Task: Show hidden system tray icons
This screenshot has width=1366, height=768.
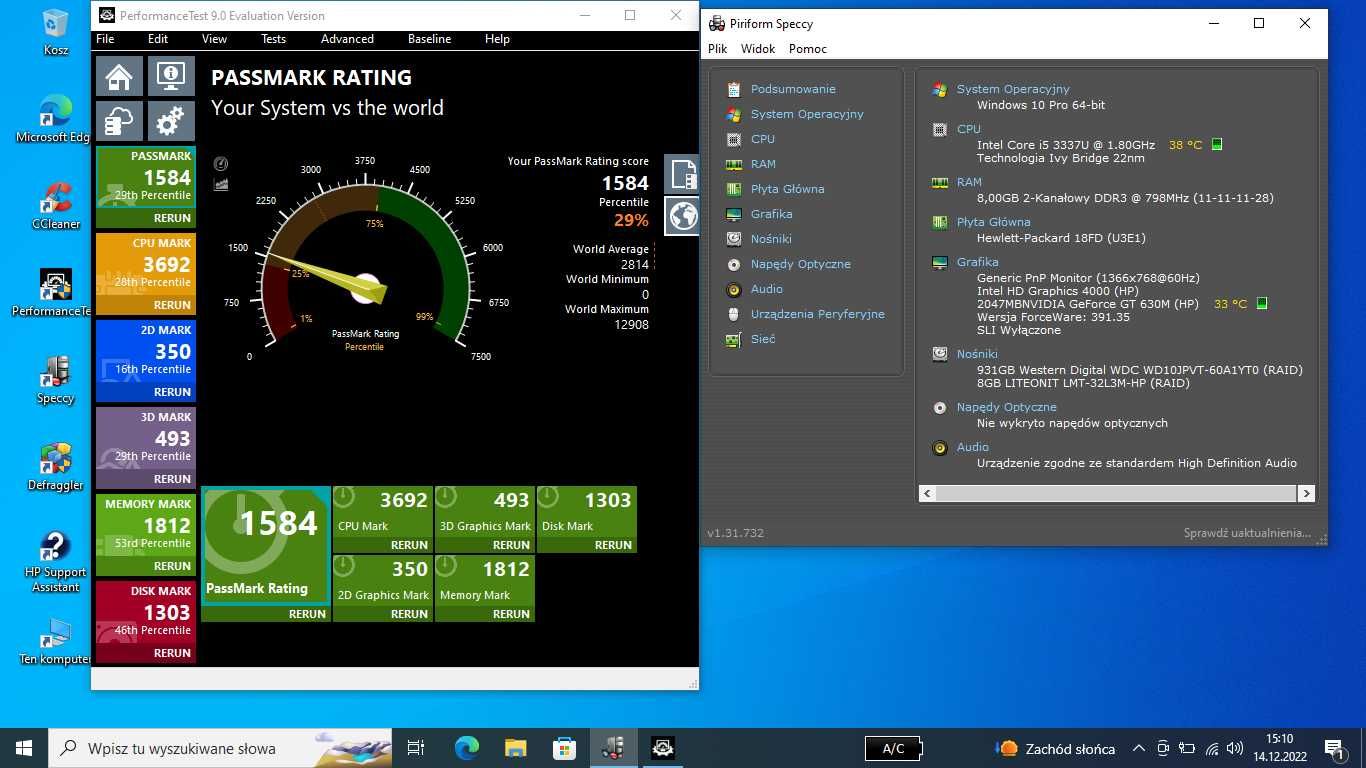Action: tap(1138, 748)
